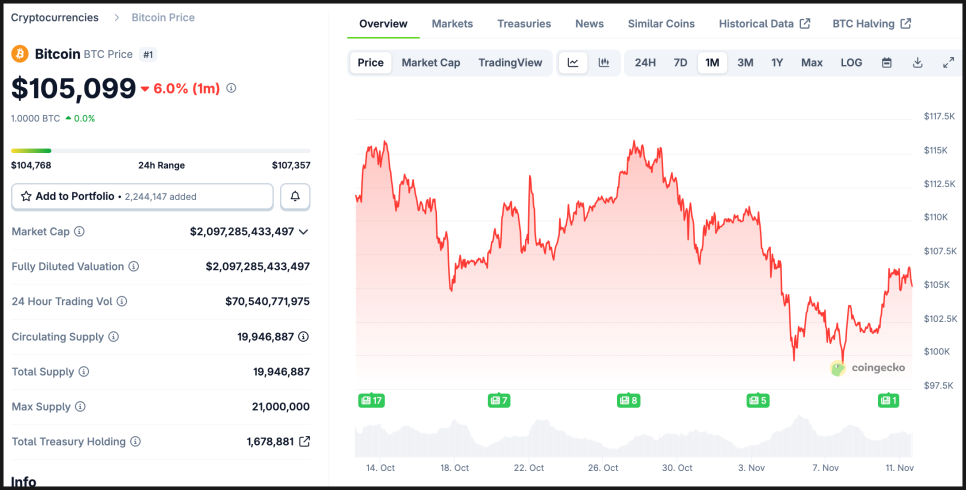This screenshot has height=490, width=966.
Task: Download the chart data
Action: tap(917, 63)
